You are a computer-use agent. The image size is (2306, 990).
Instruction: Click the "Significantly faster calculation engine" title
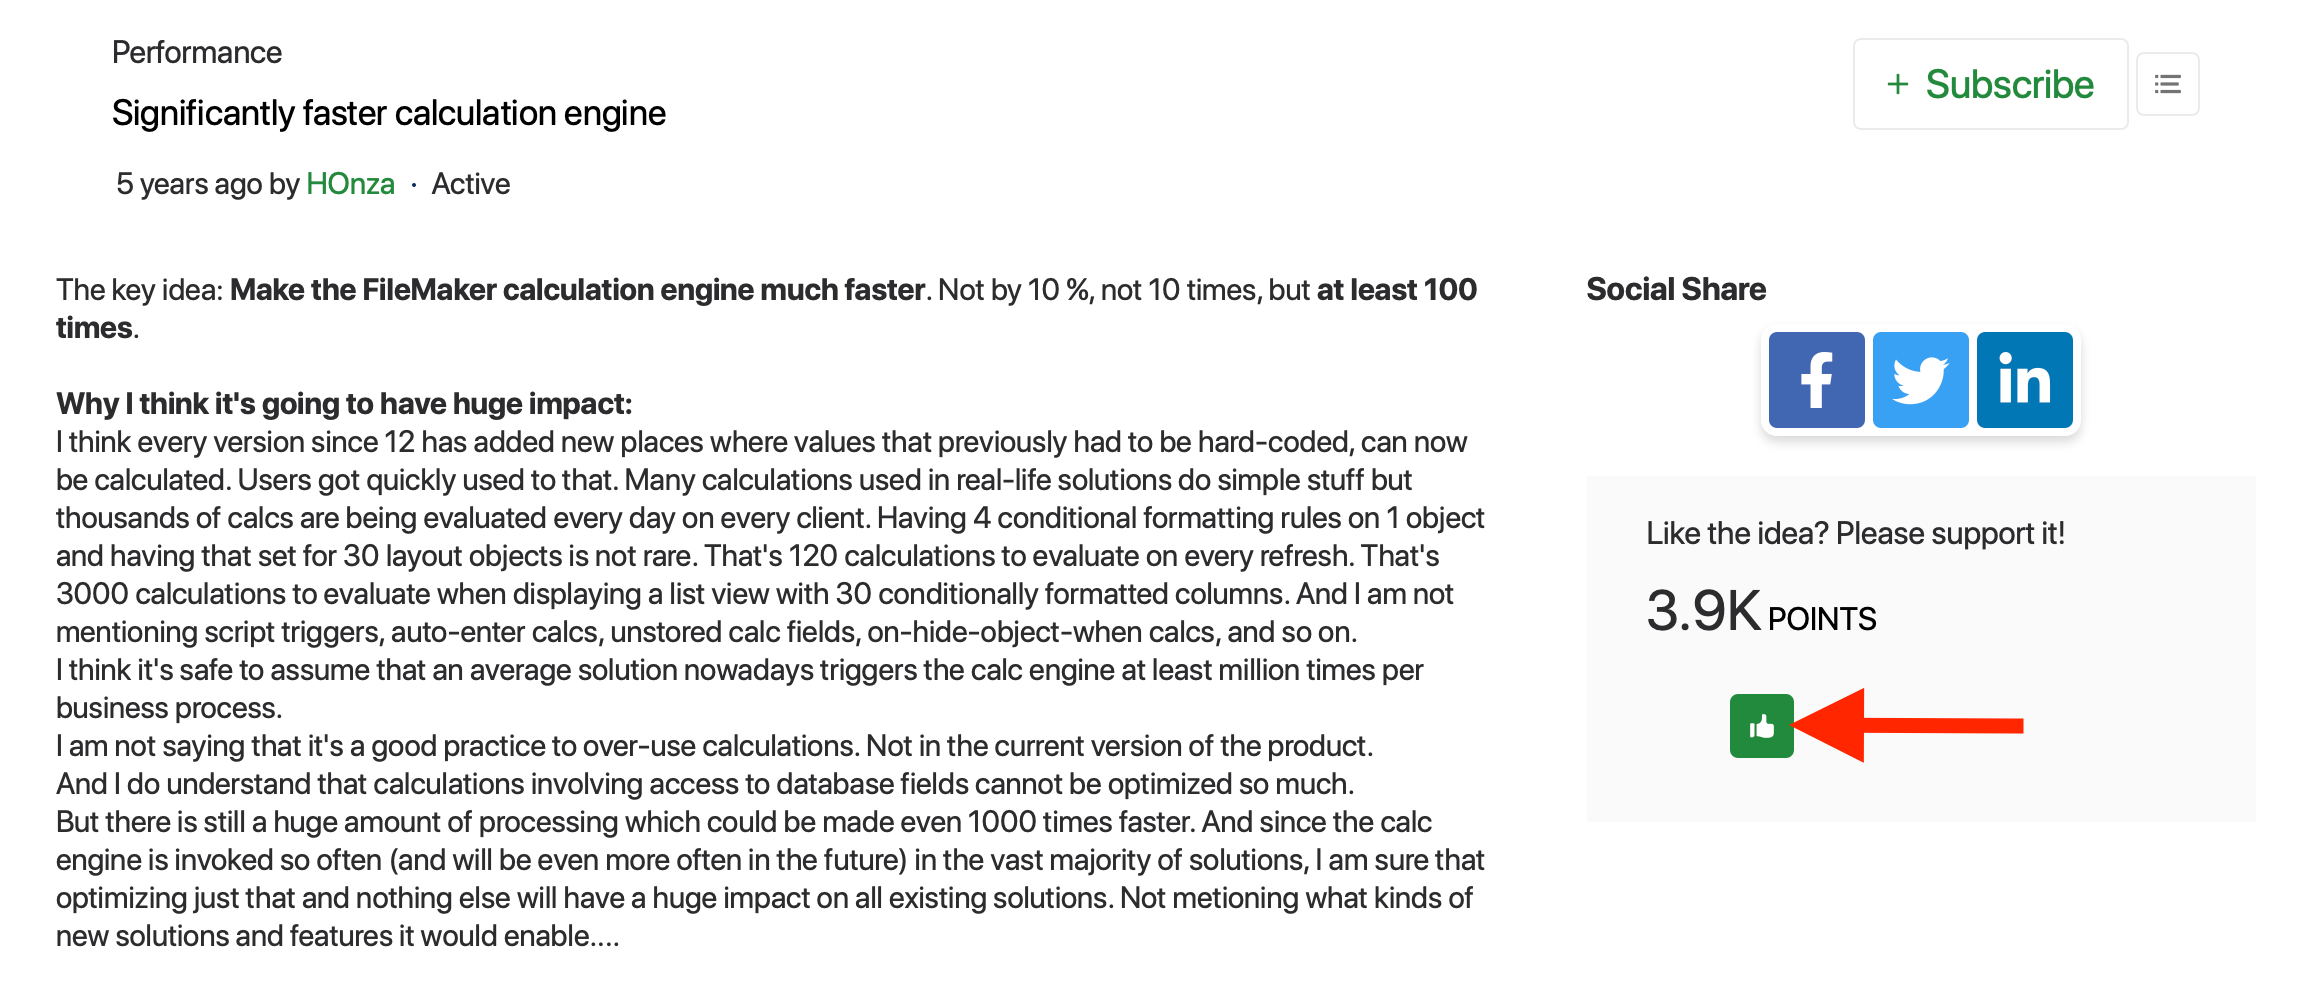click(x=388, y=113)
